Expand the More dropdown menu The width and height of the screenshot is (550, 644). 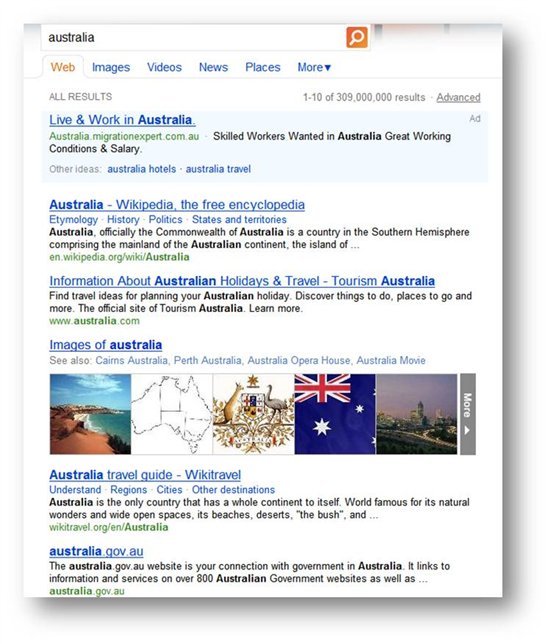coord(314,67)
